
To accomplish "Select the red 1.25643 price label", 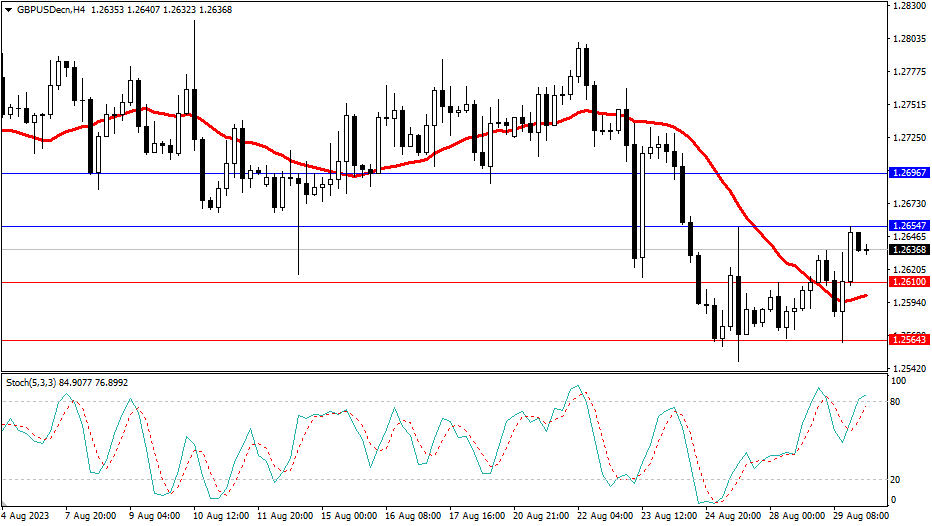I will tap(909, 340).
